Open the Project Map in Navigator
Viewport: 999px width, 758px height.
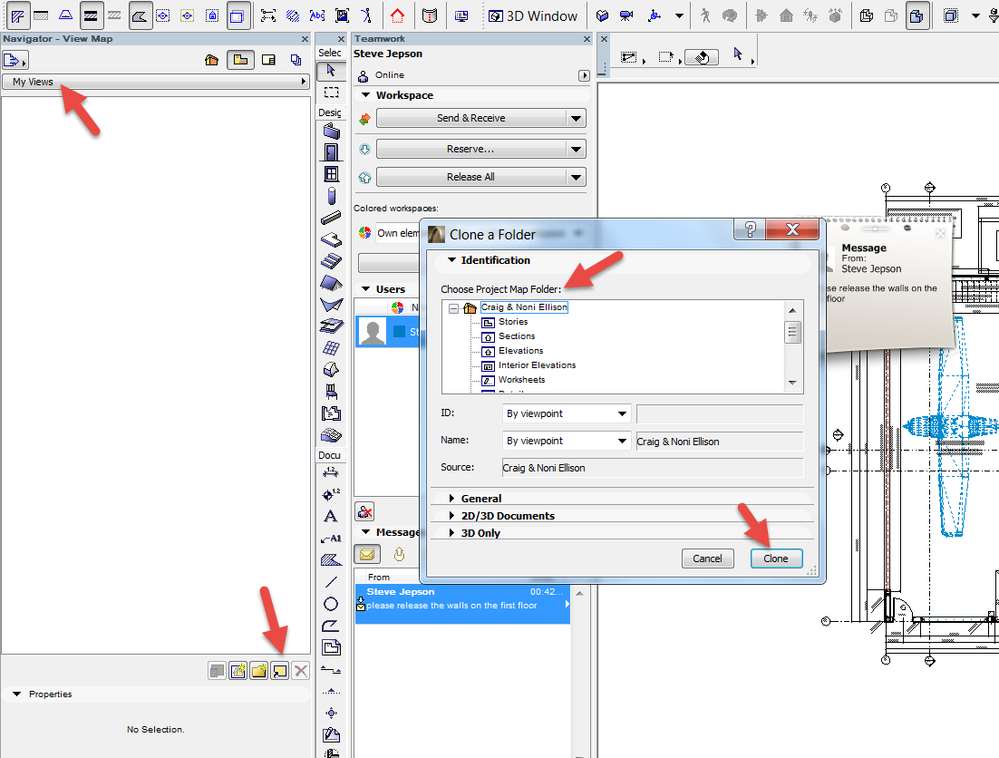coord(212,60)
